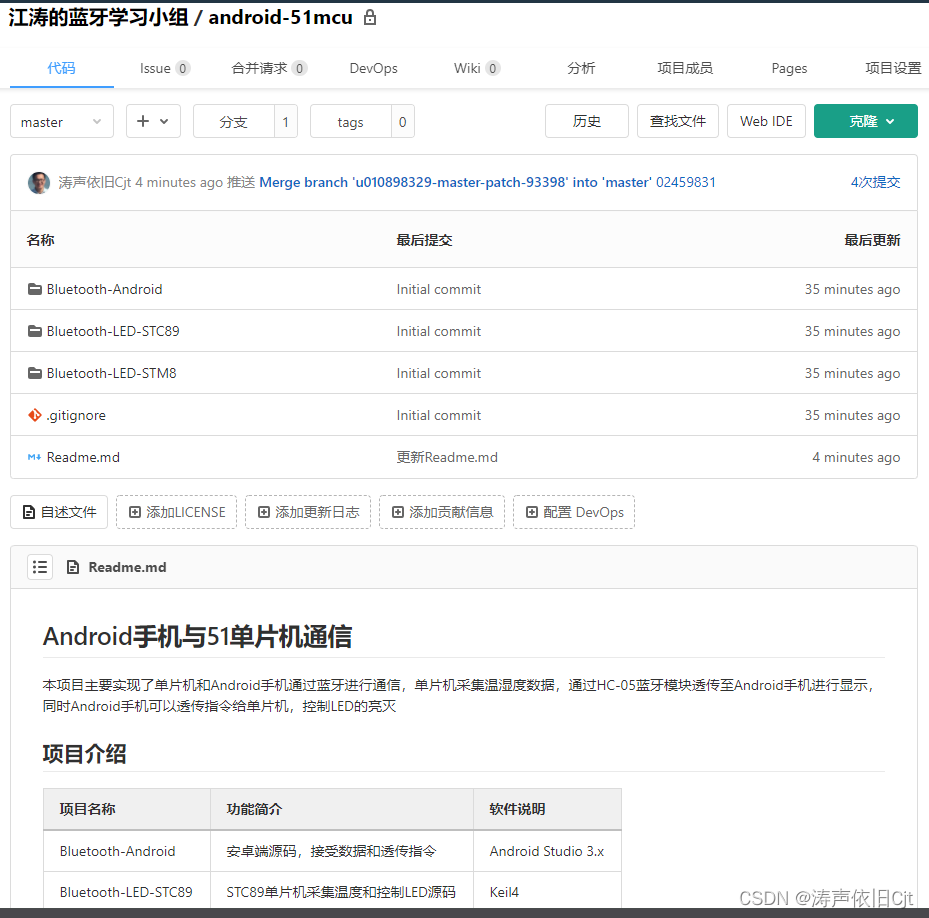929x918 pixels.
Task: Open the Readme table of contents list icon
Action: coord(40,567)
